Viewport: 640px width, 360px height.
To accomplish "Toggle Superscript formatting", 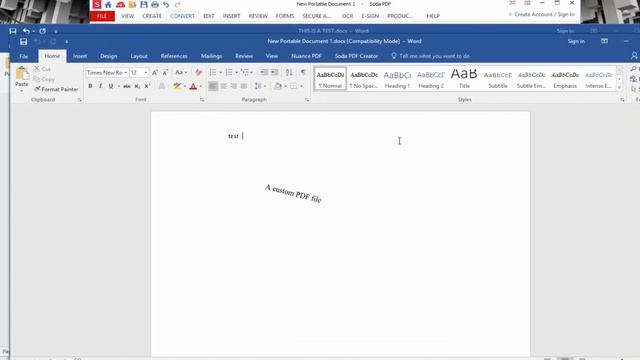I will click(x=147, y=86).
